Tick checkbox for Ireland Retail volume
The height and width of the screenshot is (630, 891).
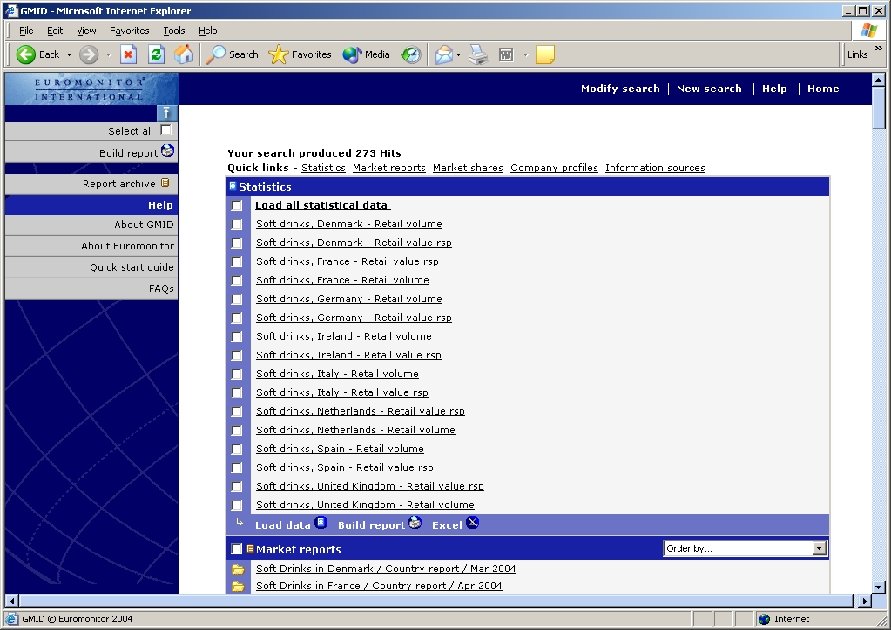click(x=237, y=337)
